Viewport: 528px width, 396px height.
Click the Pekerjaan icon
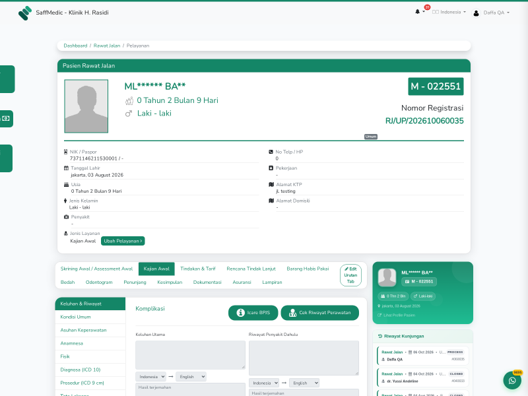[271, 168]
